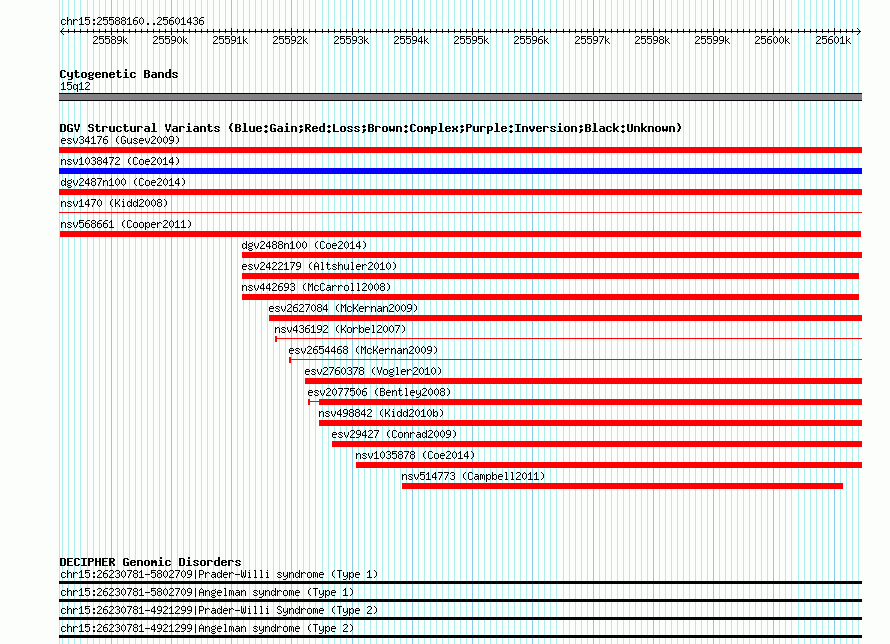890x644 pixels.
Task: Click the 15q12 cytogenetic band bar
Action: [460, 97]
